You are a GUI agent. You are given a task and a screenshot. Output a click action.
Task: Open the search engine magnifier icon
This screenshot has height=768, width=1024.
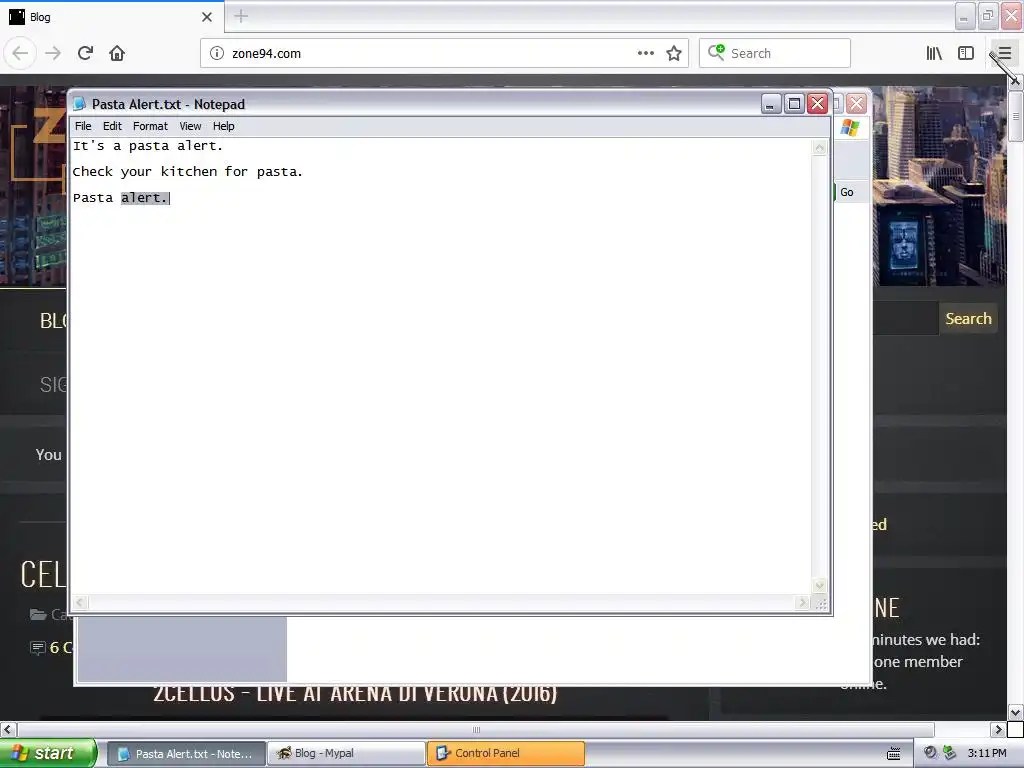tap(716, 53)
